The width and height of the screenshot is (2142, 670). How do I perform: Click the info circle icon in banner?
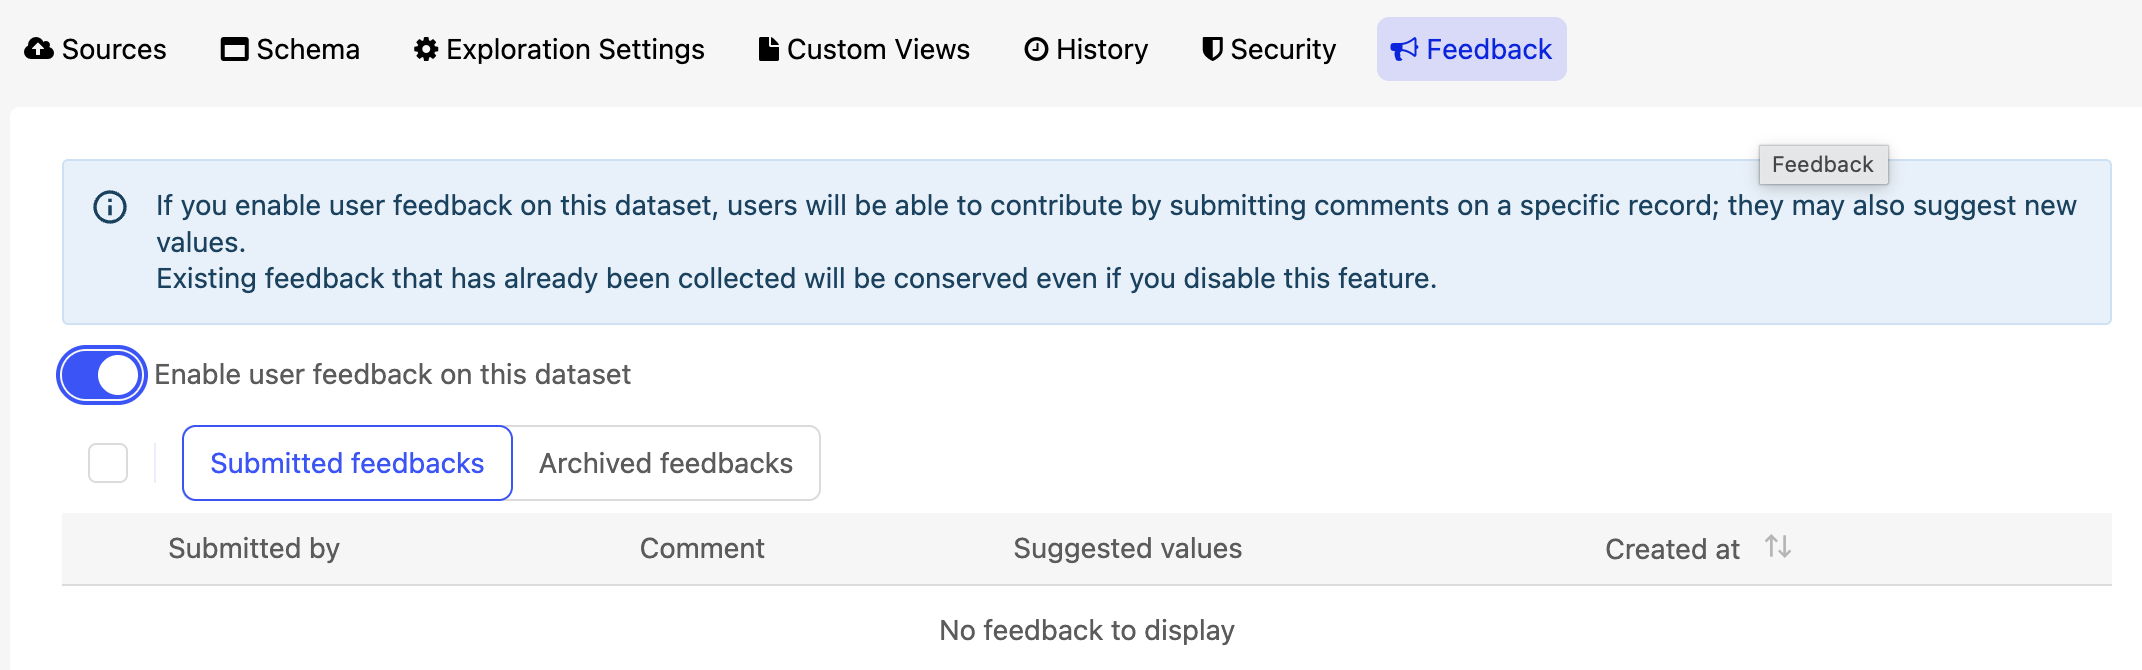click(x=110, y=207)
